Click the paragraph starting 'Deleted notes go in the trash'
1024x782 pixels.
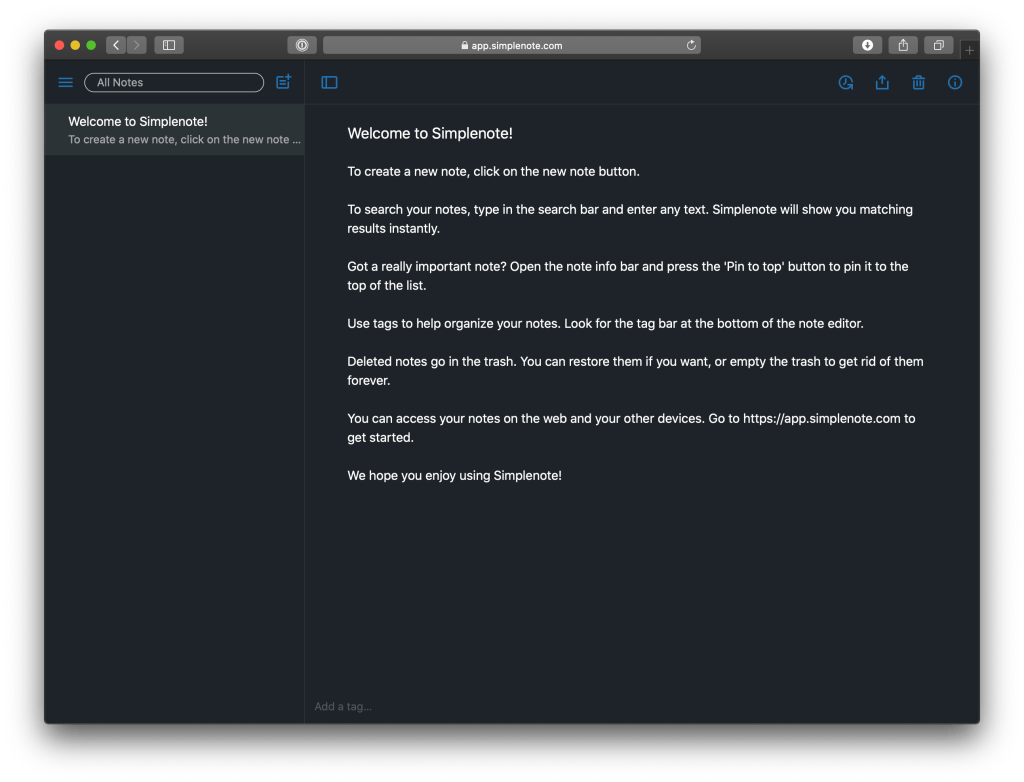click(x=635, y=370)
